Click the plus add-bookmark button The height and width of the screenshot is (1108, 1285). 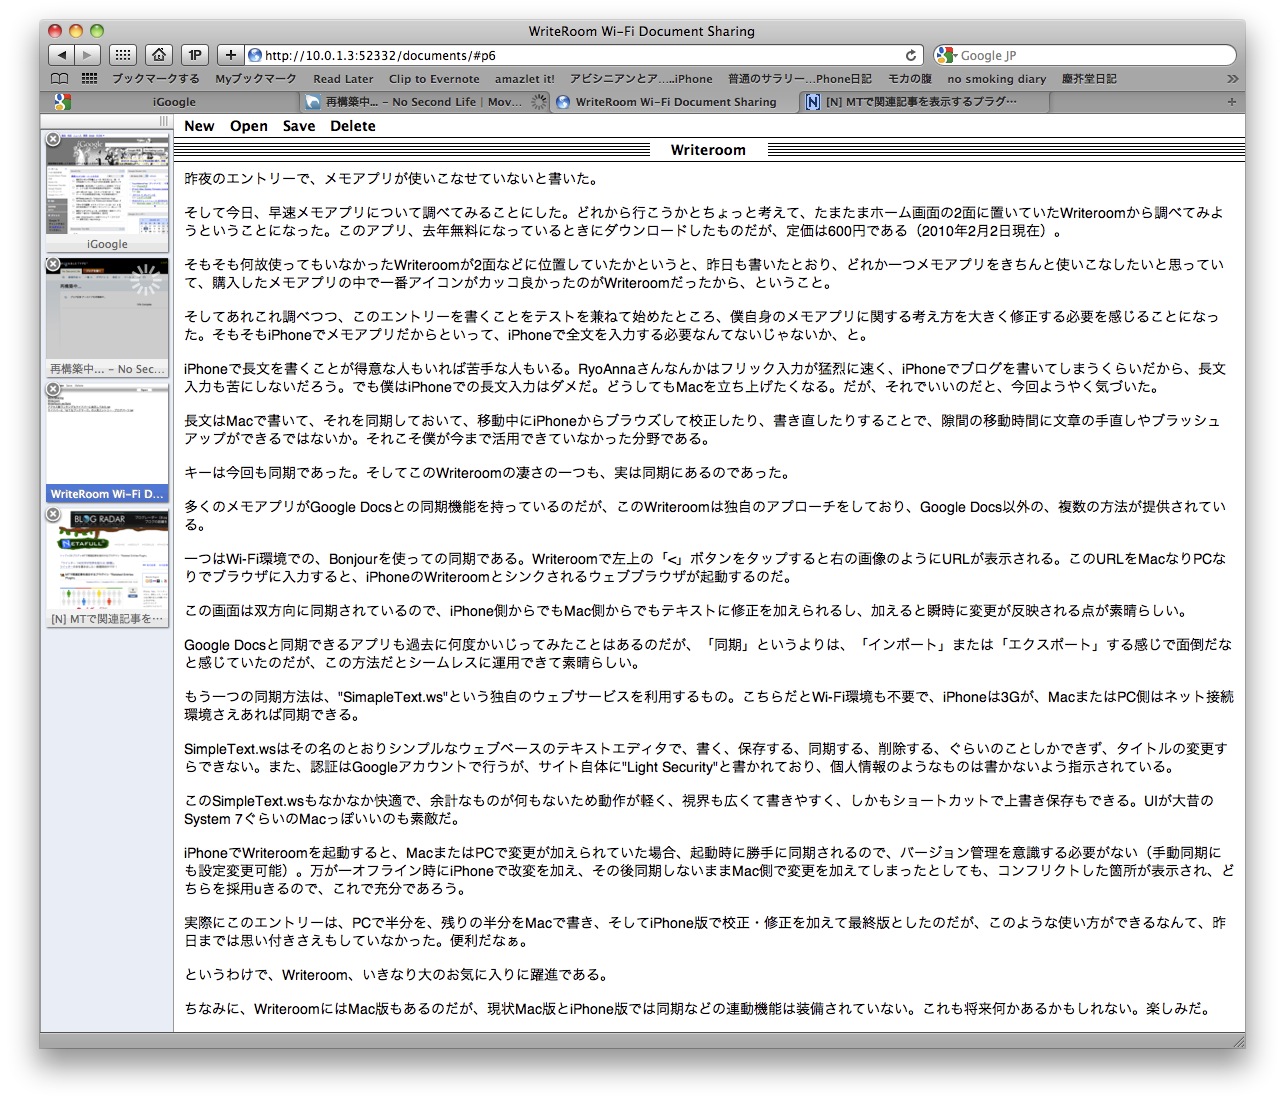[231, 55]
